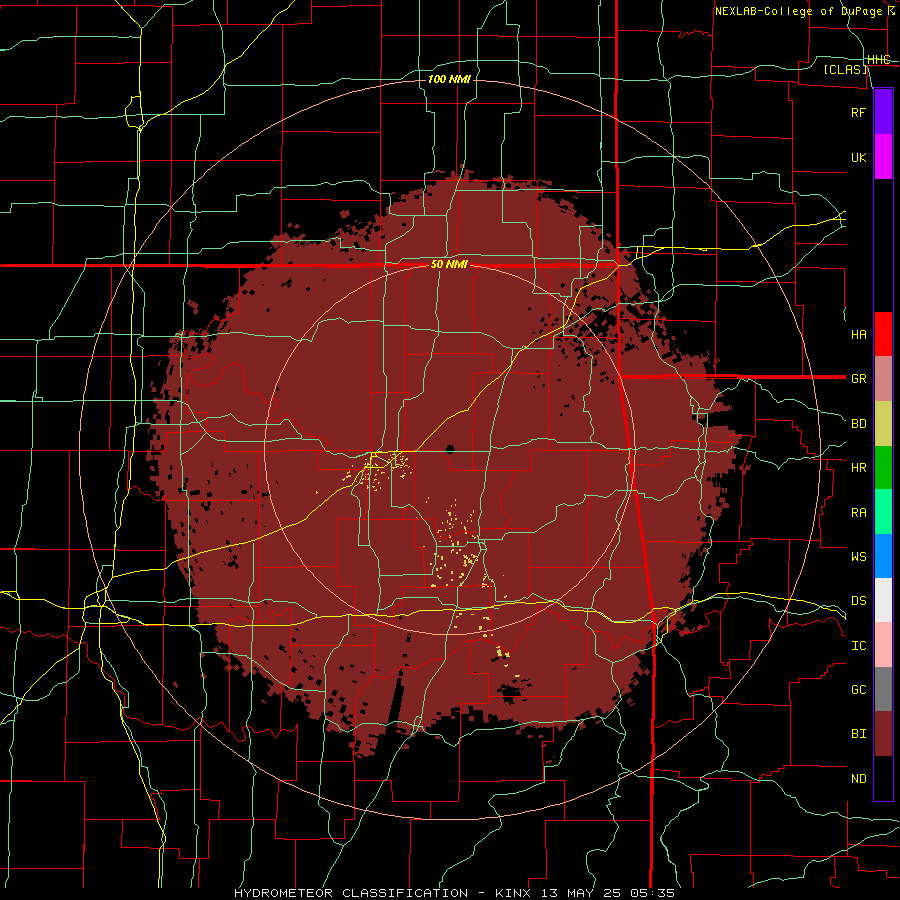Click the blue WS legend swatch
The width and height of the screenshot is (900, 900).
click(883, 556)
